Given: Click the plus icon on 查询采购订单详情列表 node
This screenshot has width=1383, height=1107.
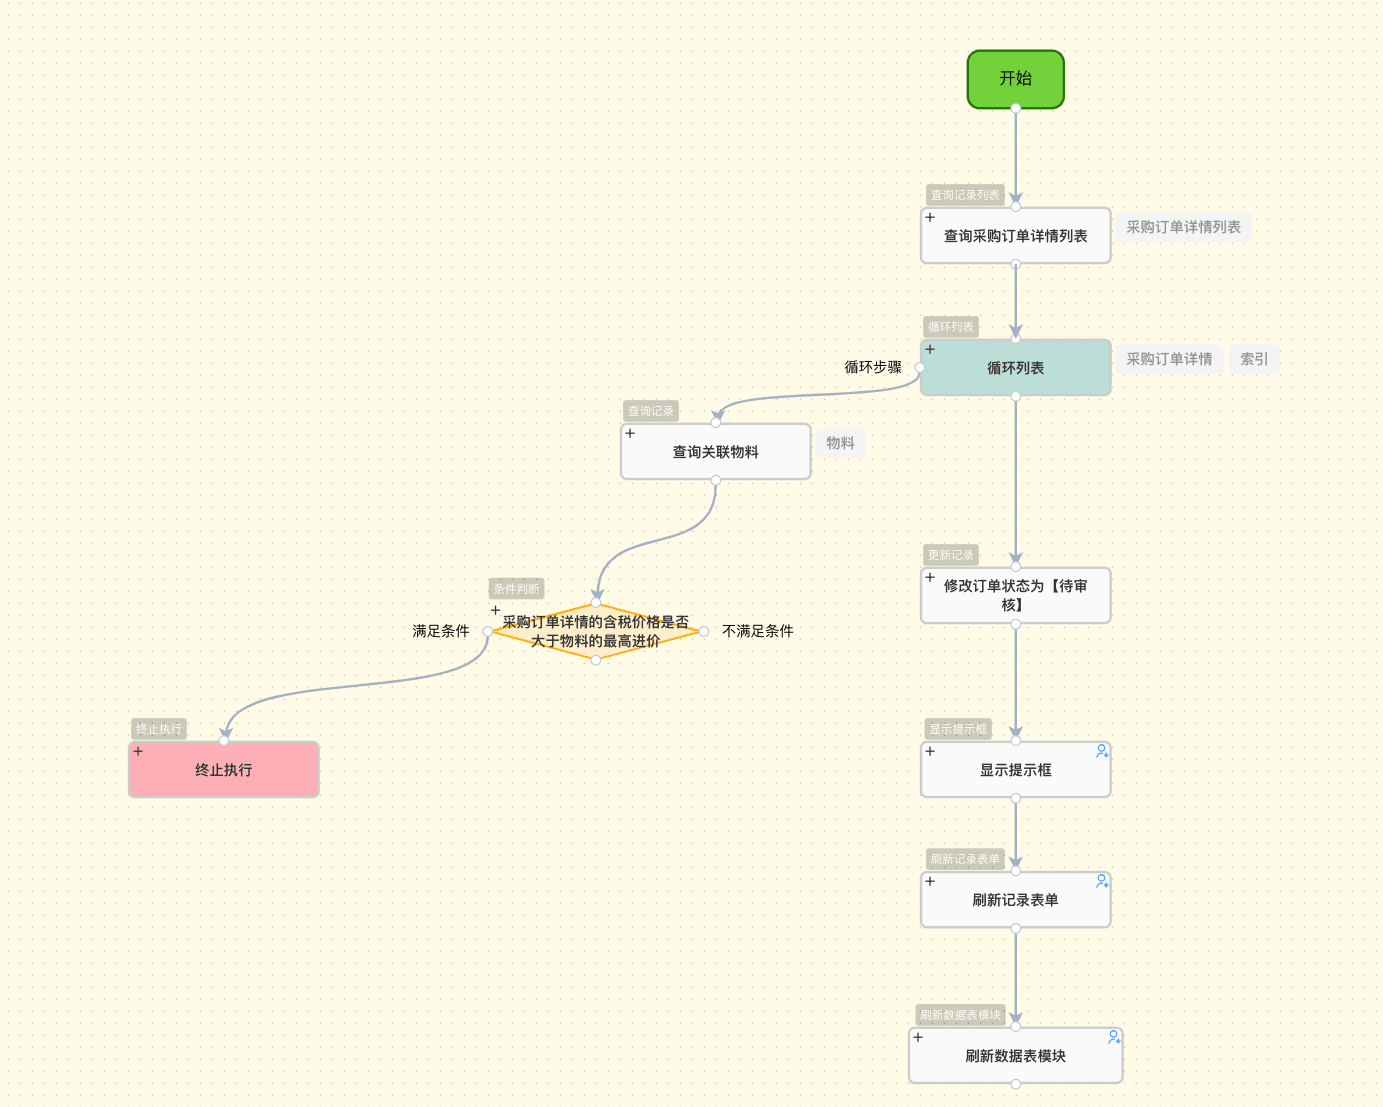Looking at the screenshot, I should 930,217.
